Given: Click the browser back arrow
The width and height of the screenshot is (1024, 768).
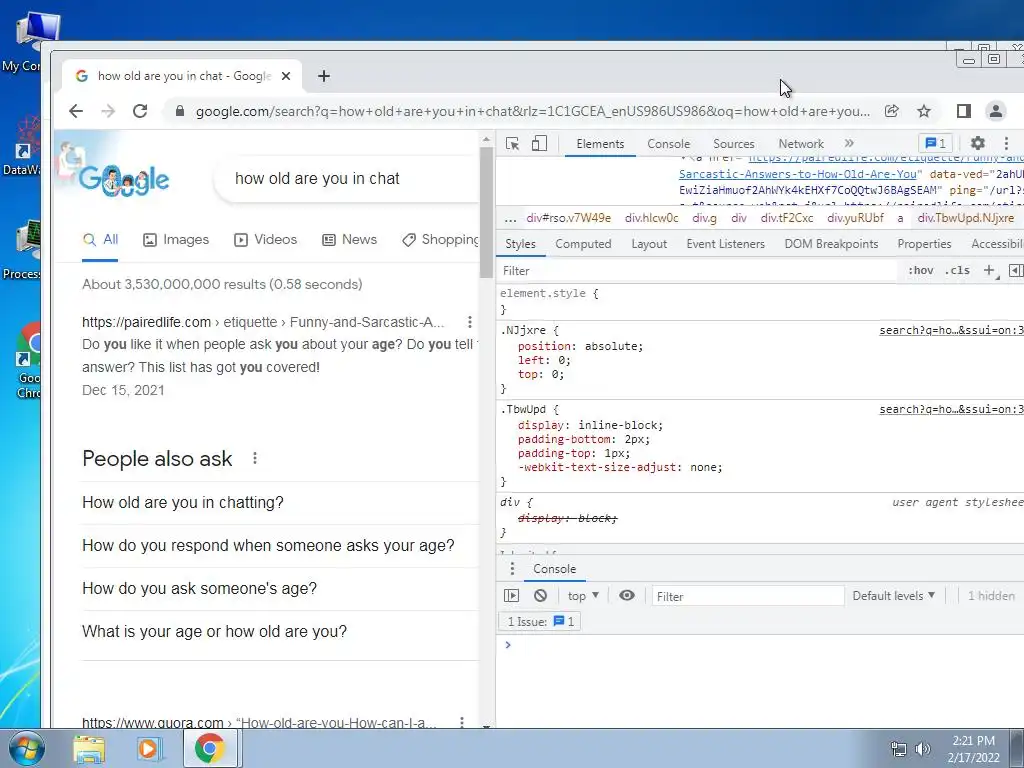Looking at the screenshot, I should [x=76, y=111].
